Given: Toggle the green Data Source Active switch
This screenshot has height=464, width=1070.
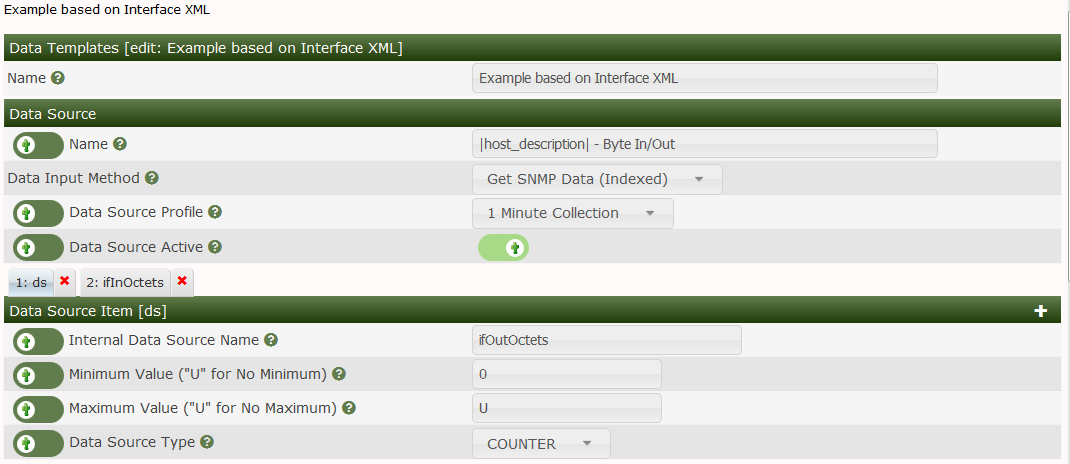Looking at the screenshot, I should tap(503, 247).
